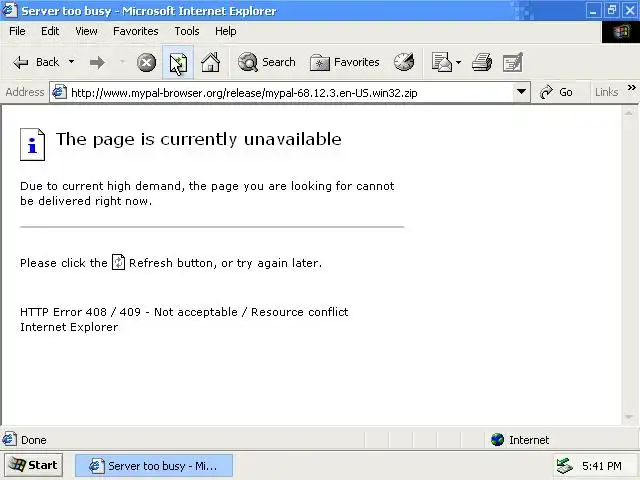
Task: Open the History clock icon
Action: pos(404,62)
